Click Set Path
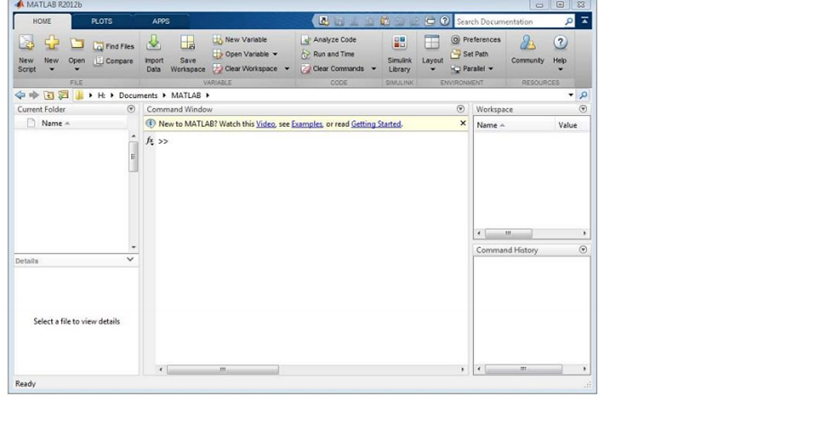The height and width of the screenshot is (430, 819). pyautogui.click(x=469, y=54)
